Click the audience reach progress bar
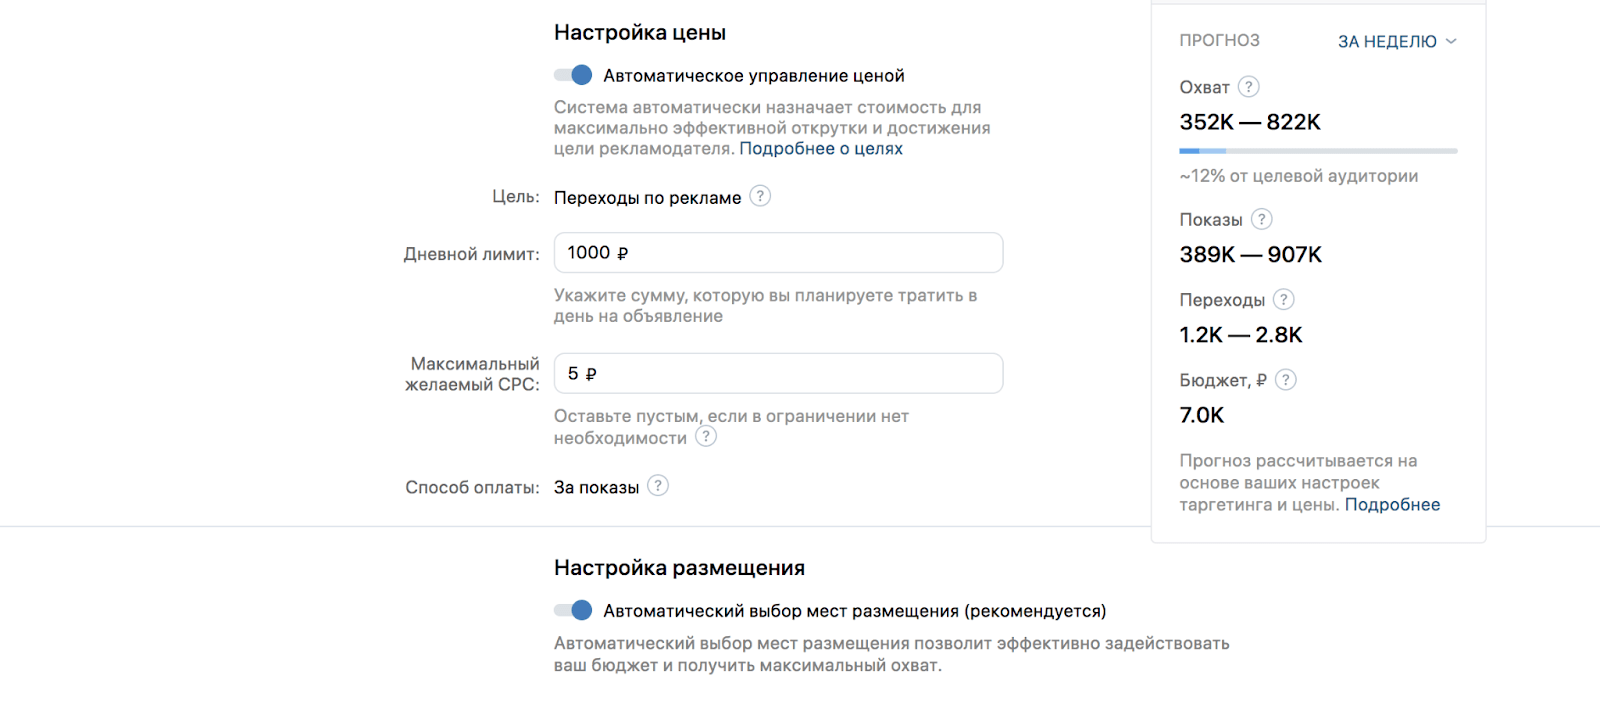 (1318, 151)
